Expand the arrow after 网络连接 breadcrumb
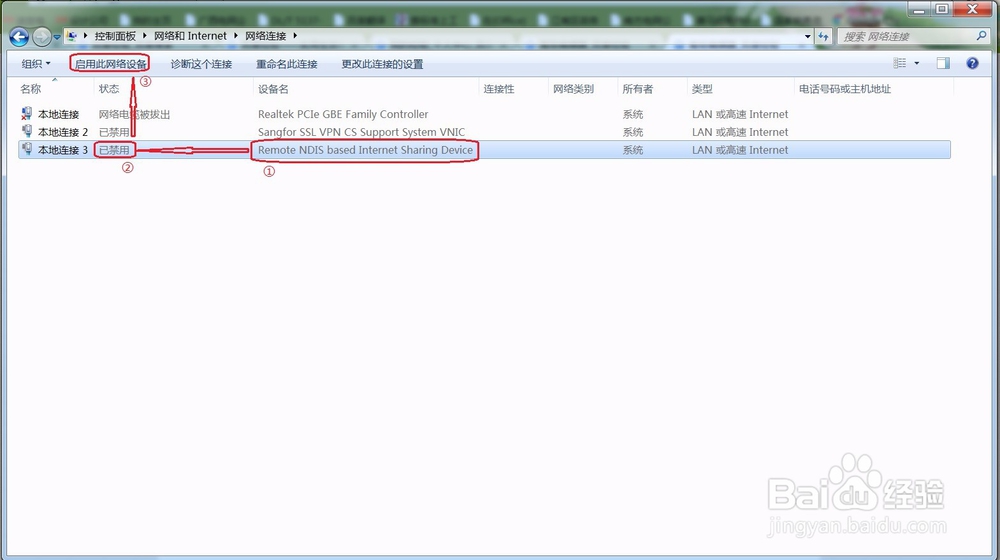1000x560 pixels. 295,36
